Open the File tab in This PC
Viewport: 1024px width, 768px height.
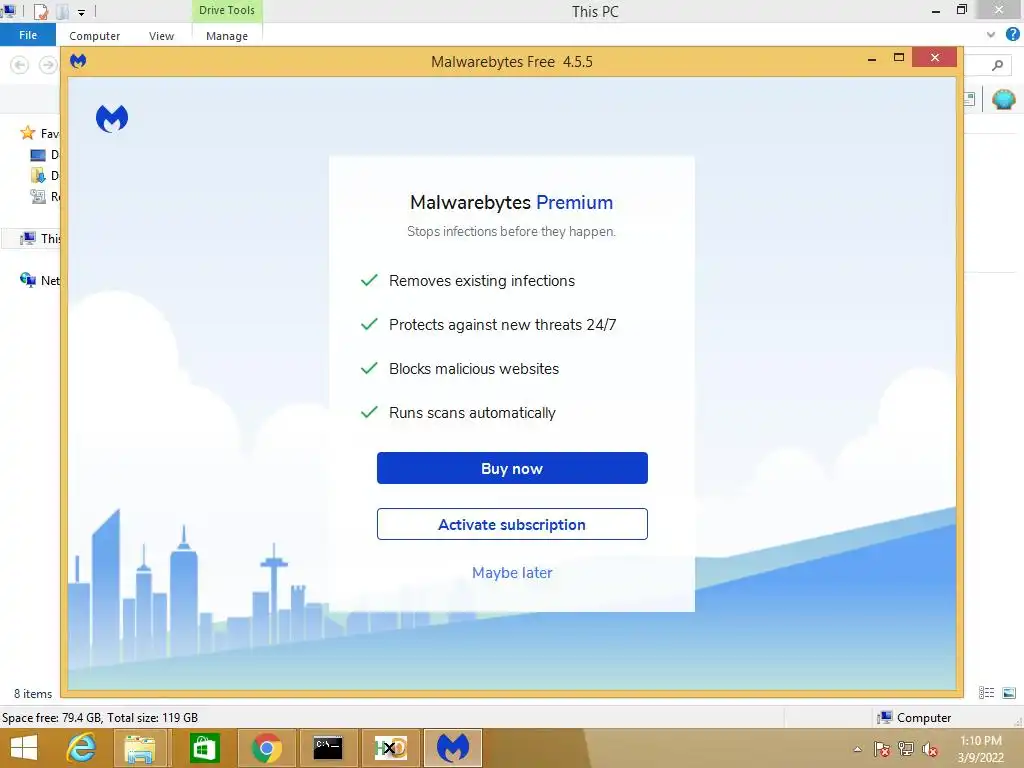(x=27, y=35)
